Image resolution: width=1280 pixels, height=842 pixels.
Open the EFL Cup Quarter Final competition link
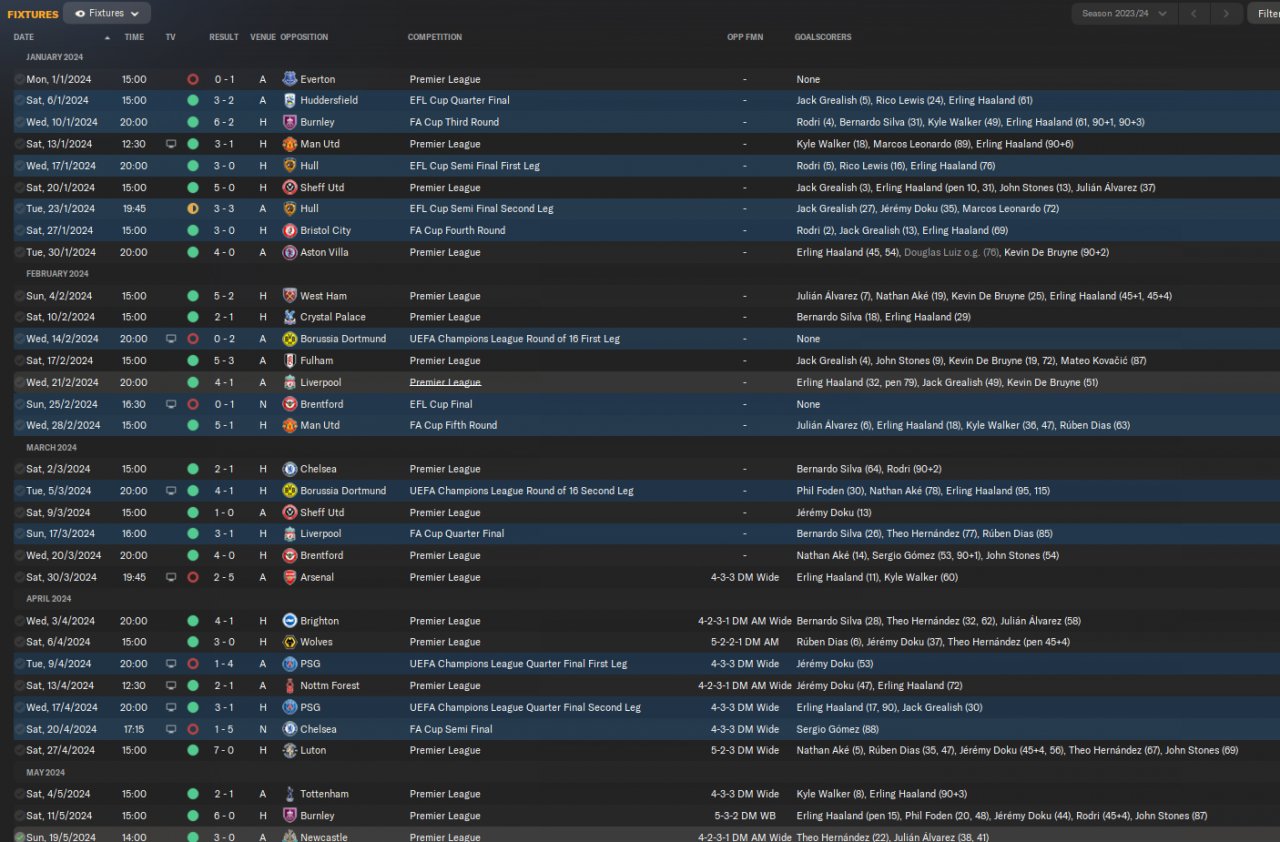(x=460, y=100)
